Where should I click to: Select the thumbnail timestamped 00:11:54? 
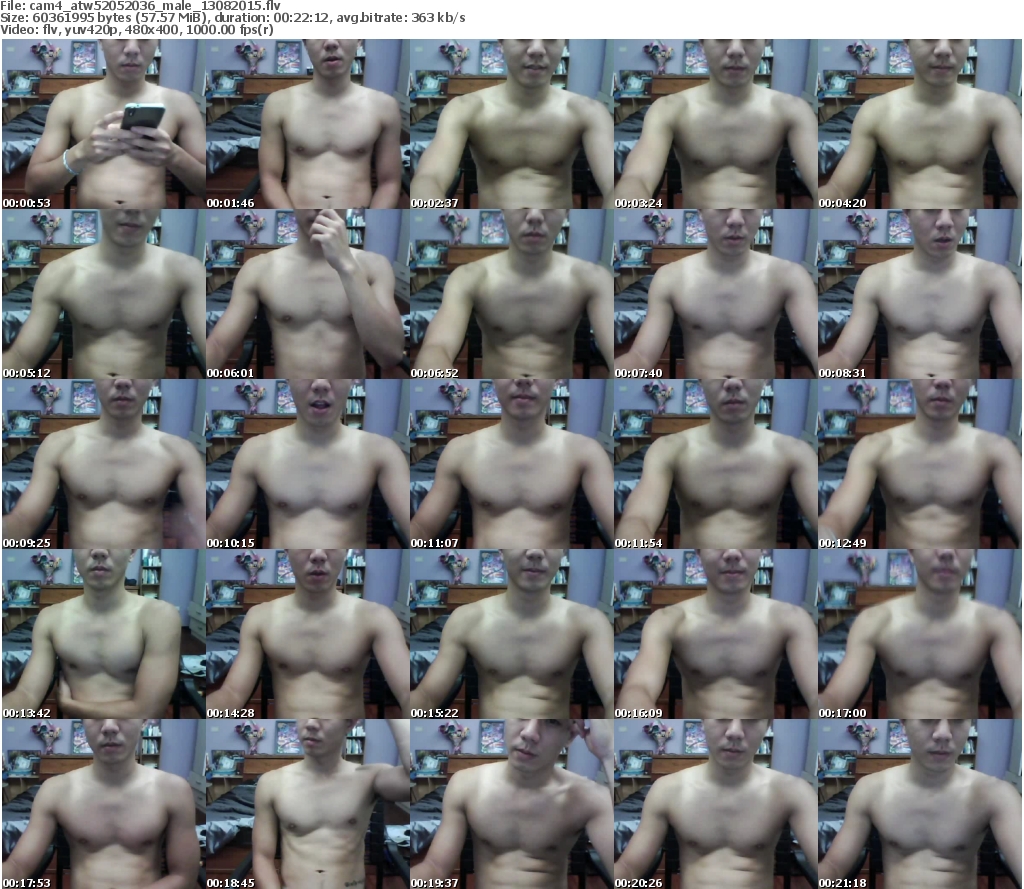point(716,464)
